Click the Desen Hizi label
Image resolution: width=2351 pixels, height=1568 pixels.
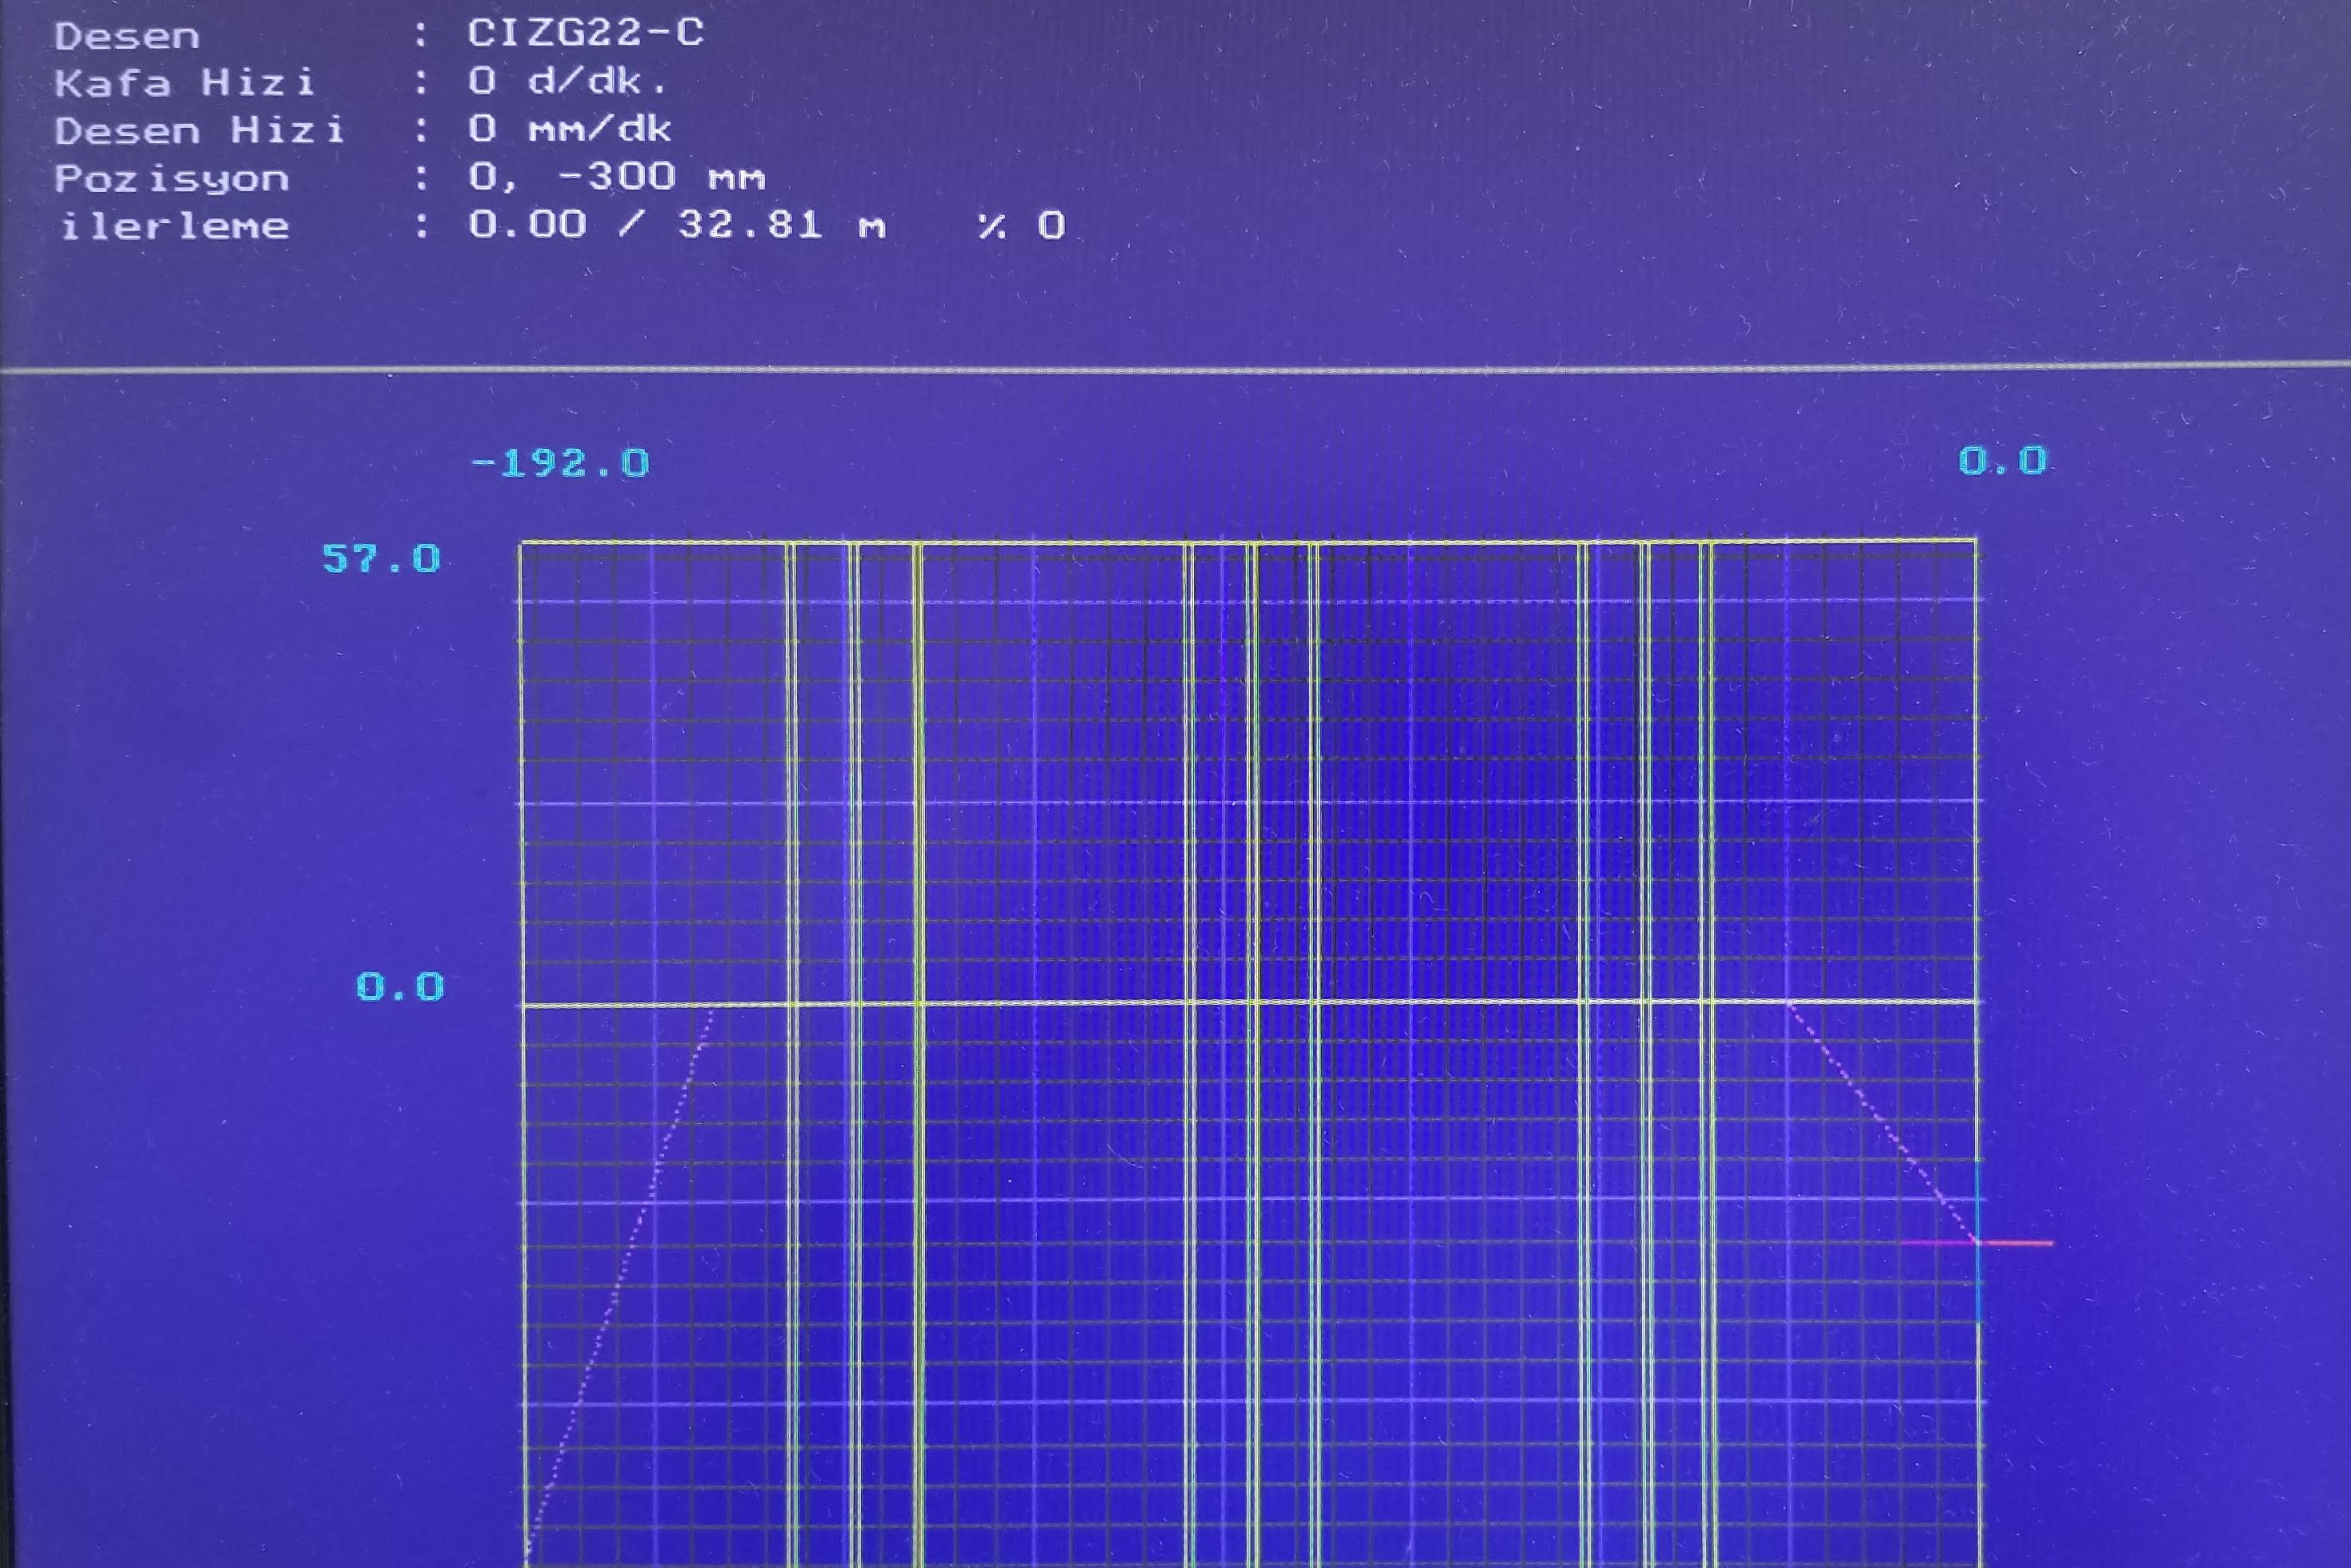(200, 130)
